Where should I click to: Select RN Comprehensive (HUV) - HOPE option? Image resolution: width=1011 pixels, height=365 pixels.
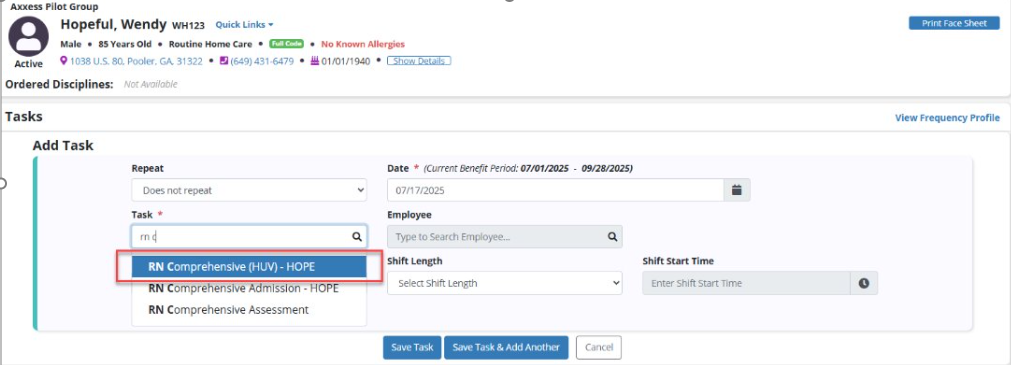coord(249,267)
